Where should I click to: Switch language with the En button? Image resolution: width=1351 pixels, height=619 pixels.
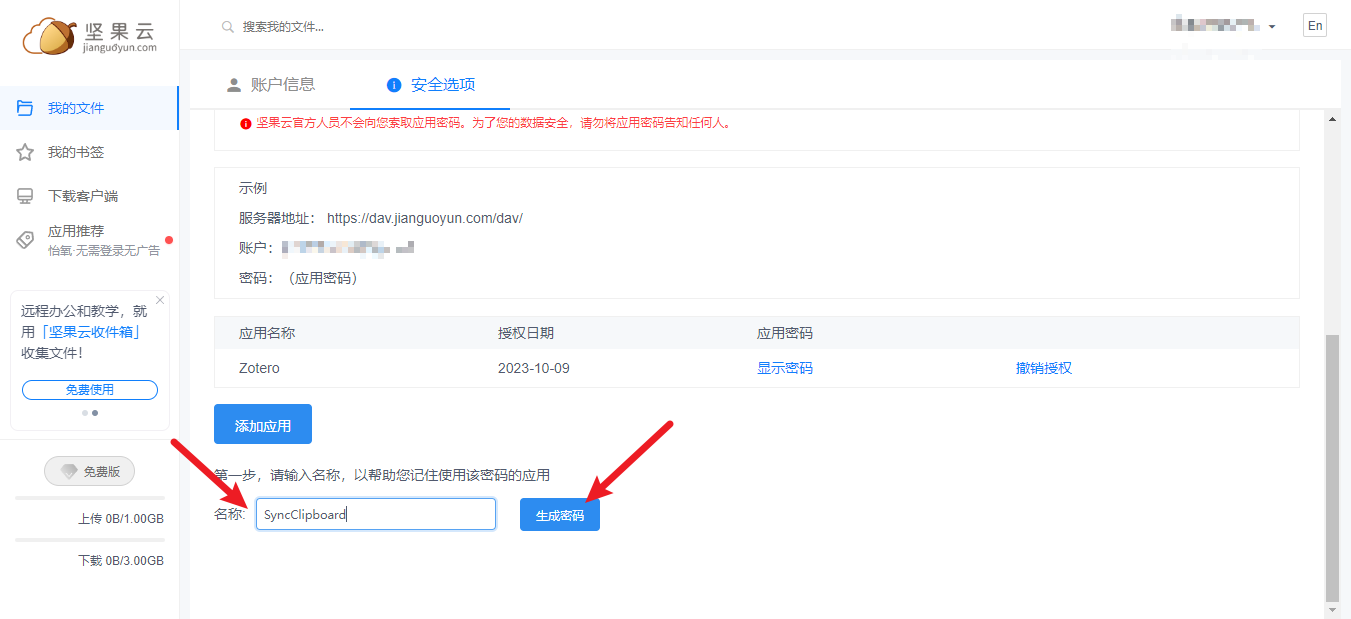pyautogui.click(x=1314, y=24)
